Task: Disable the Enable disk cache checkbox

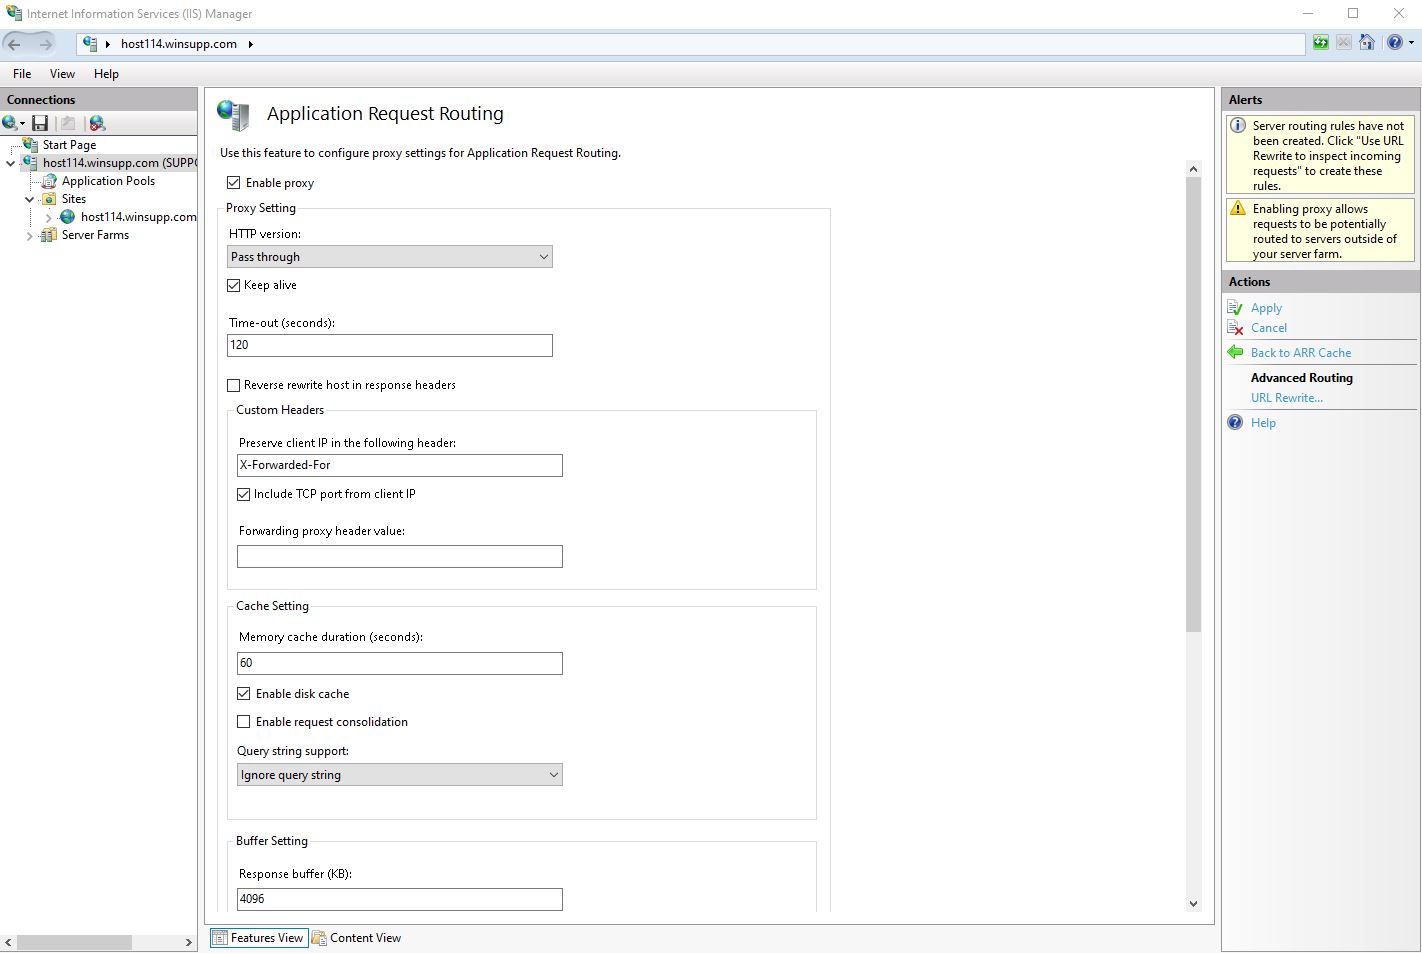Action: coord(244,694)
